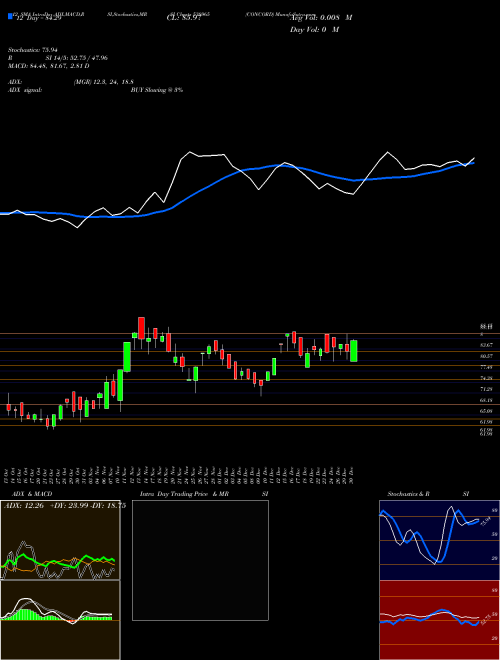The width and height of the screenshot is (500, 660).
Task: Click the 74.28 price axis label
Action: pyautogui.click(x=487, y=378)
